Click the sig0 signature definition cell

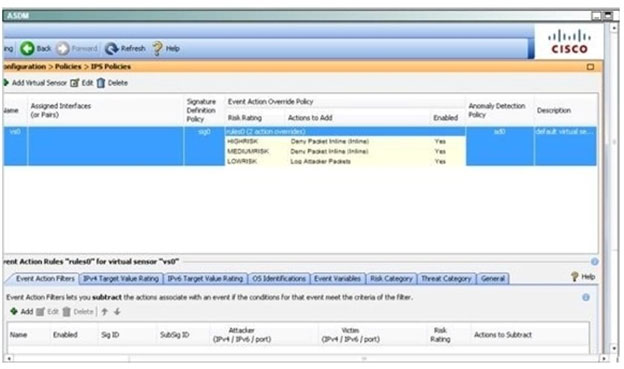pos(204,146)
